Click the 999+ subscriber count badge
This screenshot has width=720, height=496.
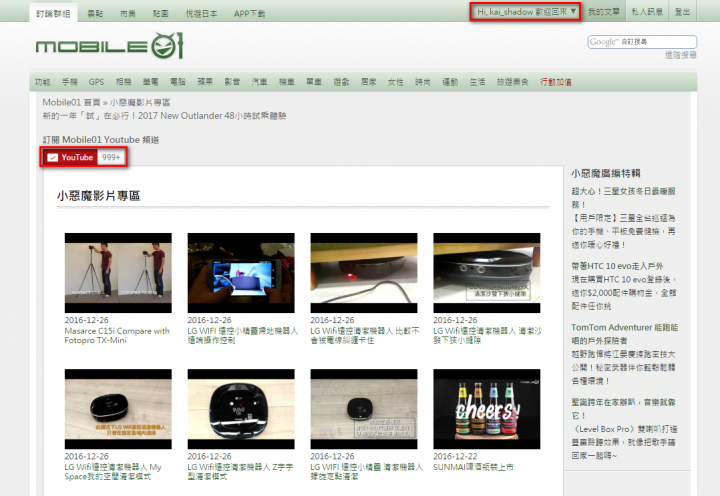pos(111,158)
